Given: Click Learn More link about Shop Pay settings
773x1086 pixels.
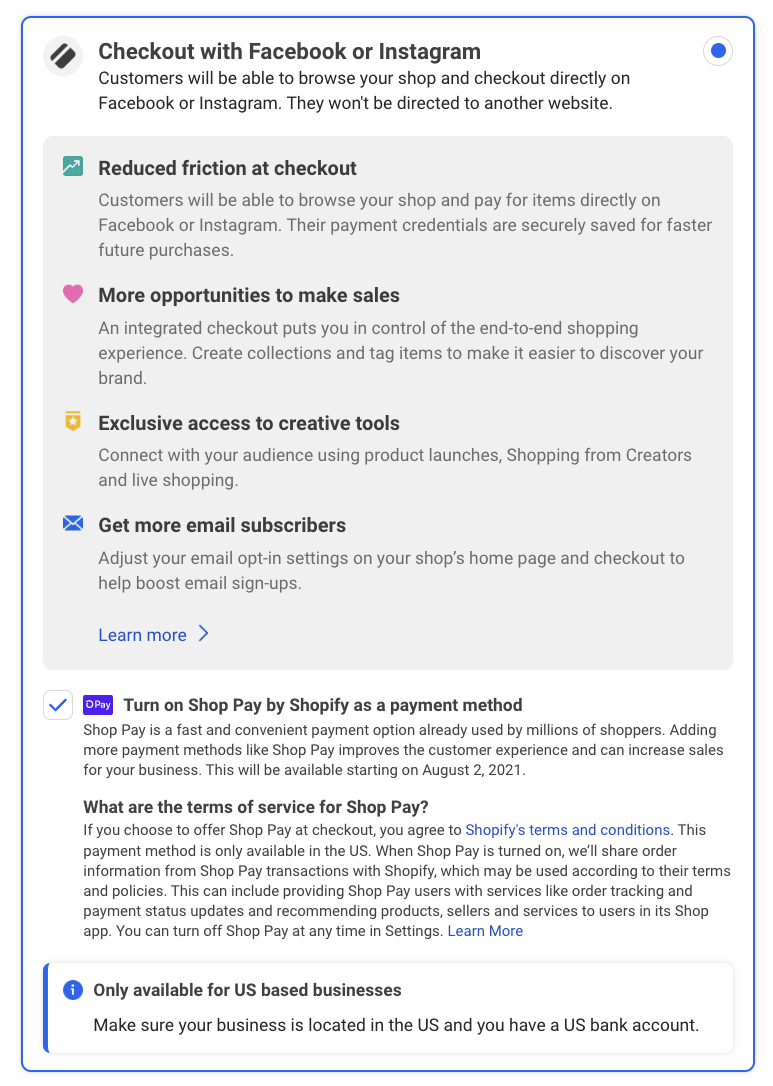Looking at the screenshot, I should (485, 931).
